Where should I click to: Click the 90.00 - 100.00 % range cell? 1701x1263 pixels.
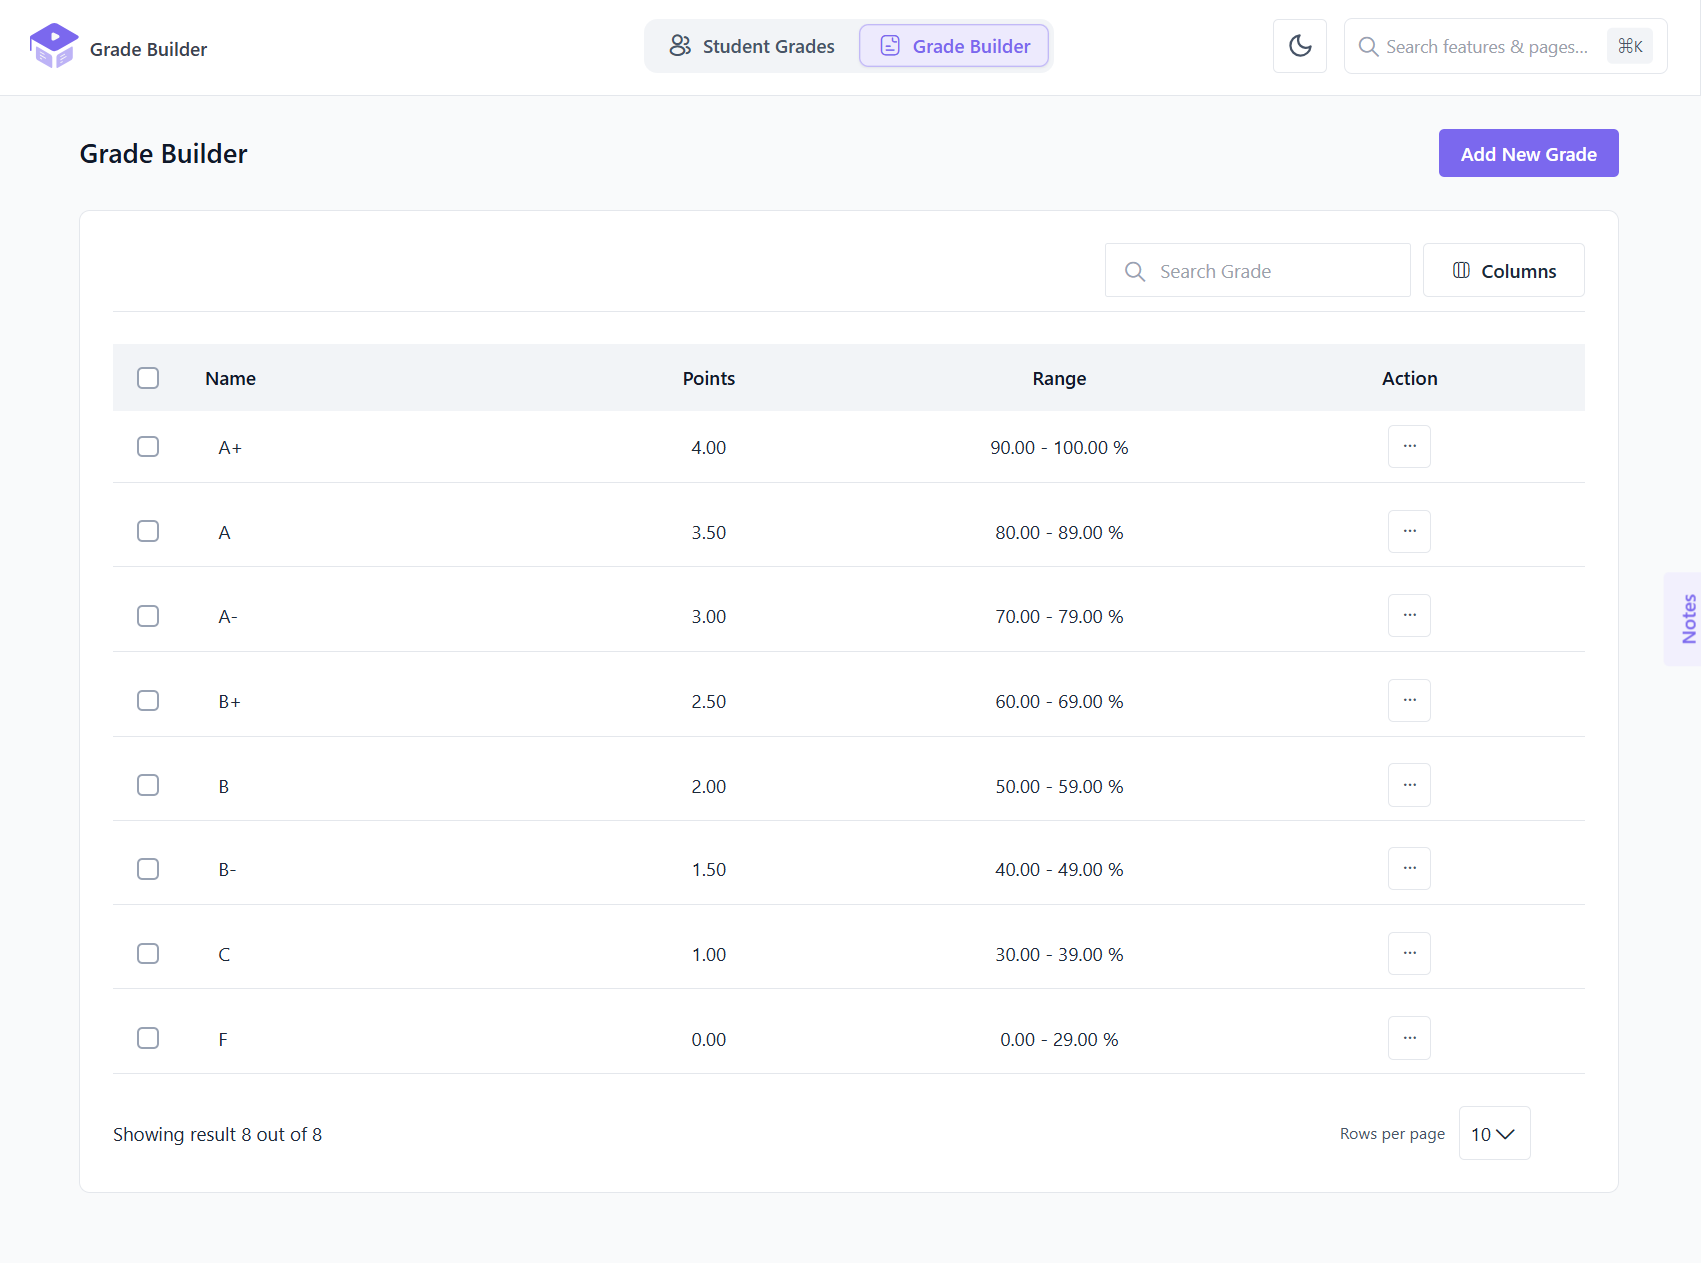point(1059,447)
